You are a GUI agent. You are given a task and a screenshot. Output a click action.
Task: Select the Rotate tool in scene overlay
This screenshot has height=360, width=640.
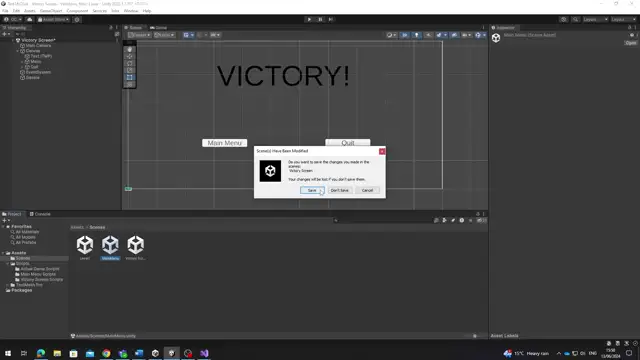[130, 63]
